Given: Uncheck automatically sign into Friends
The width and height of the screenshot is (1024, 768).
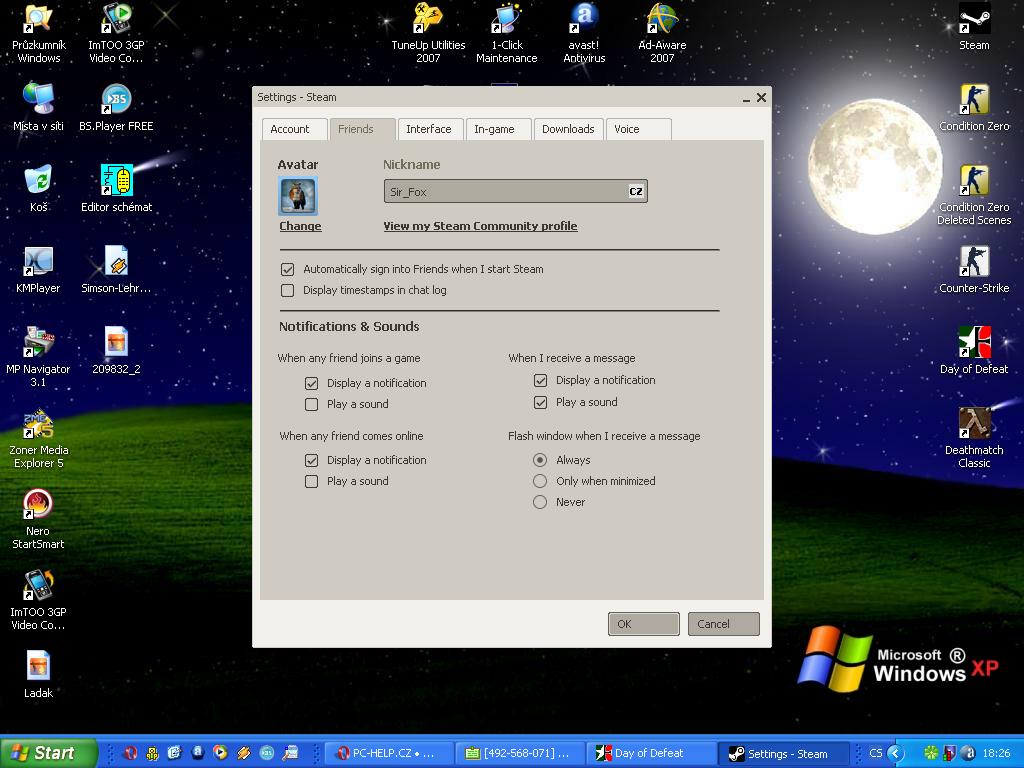Looking at the screenshot, I should (x=287, y=269).
